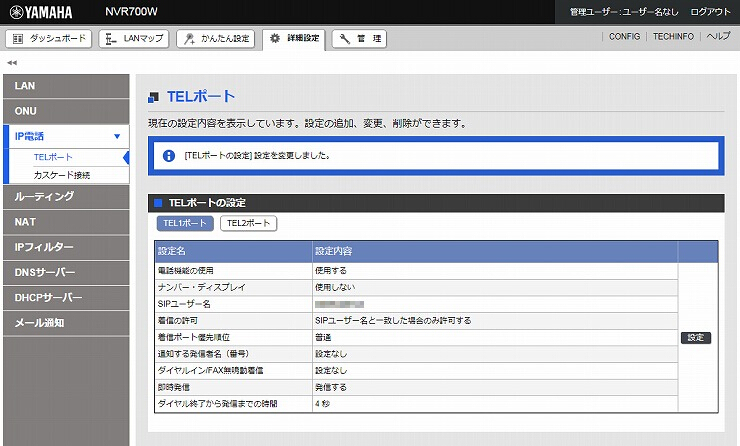Open the IPフィルター sidebar menu
The image size is (740, 446).
tap(66, 247)
